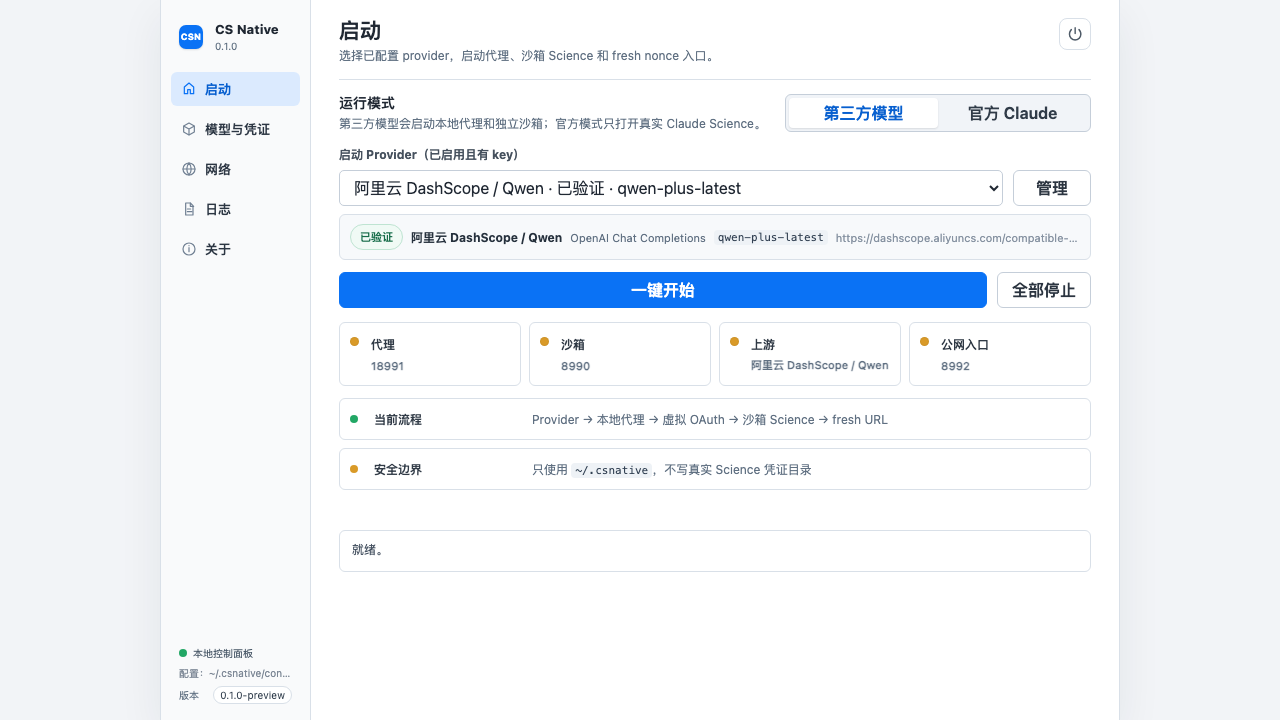Click the green dot beside 本地控制面板
The image size is (1280, 720).
(183, 653)
